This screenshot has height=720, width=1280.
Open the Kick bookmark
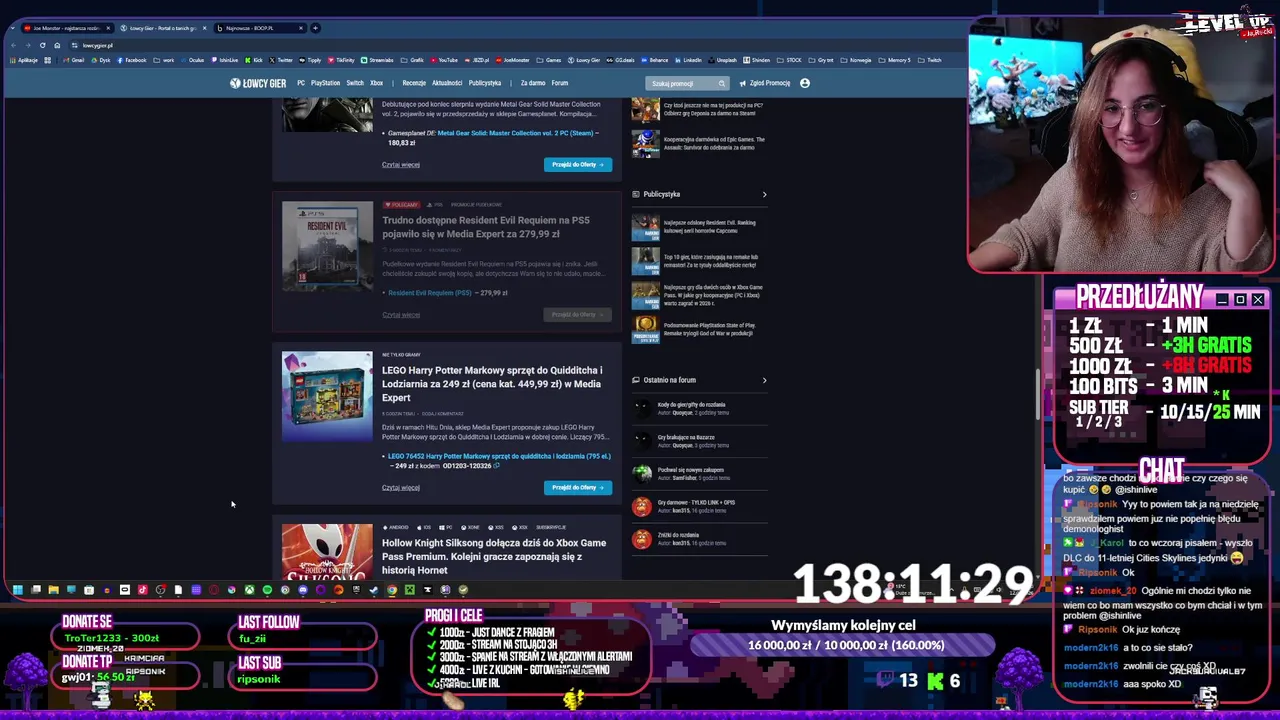(x=254, y=60)
